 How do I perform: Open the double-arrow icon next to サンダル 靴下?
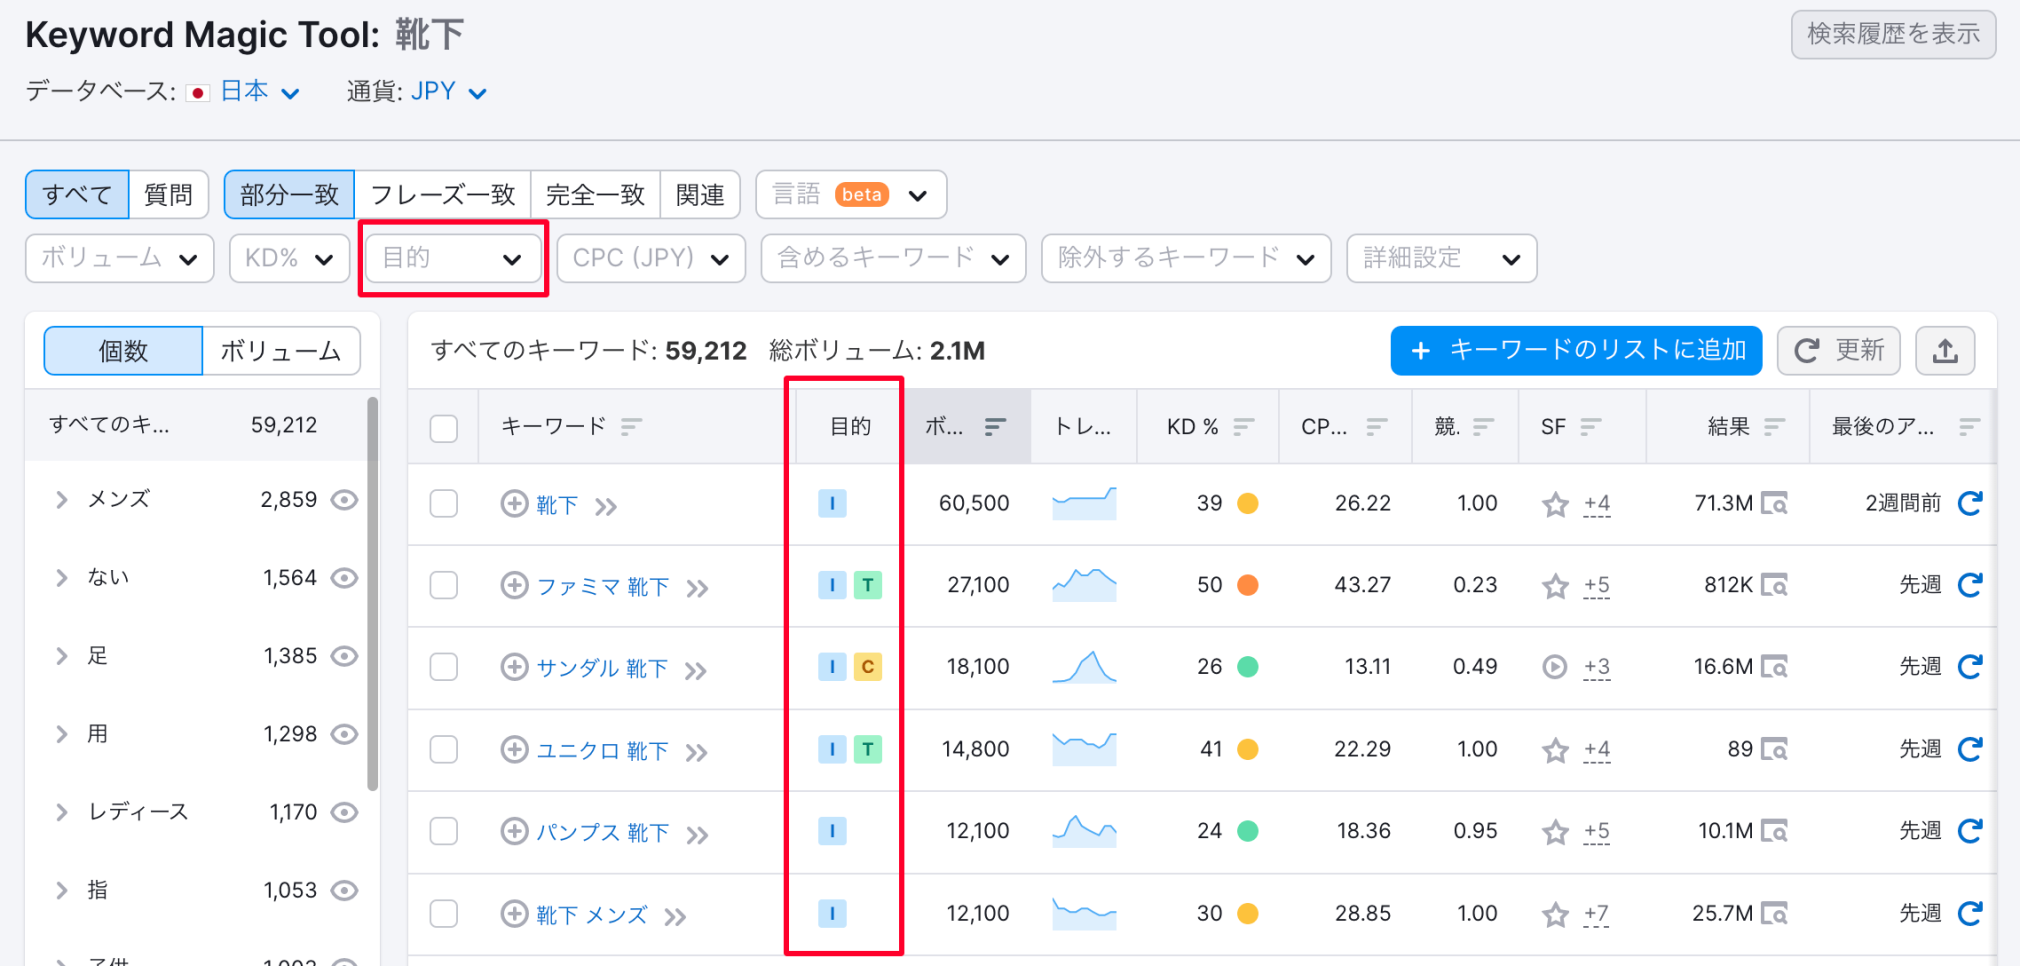coord(696,671)
